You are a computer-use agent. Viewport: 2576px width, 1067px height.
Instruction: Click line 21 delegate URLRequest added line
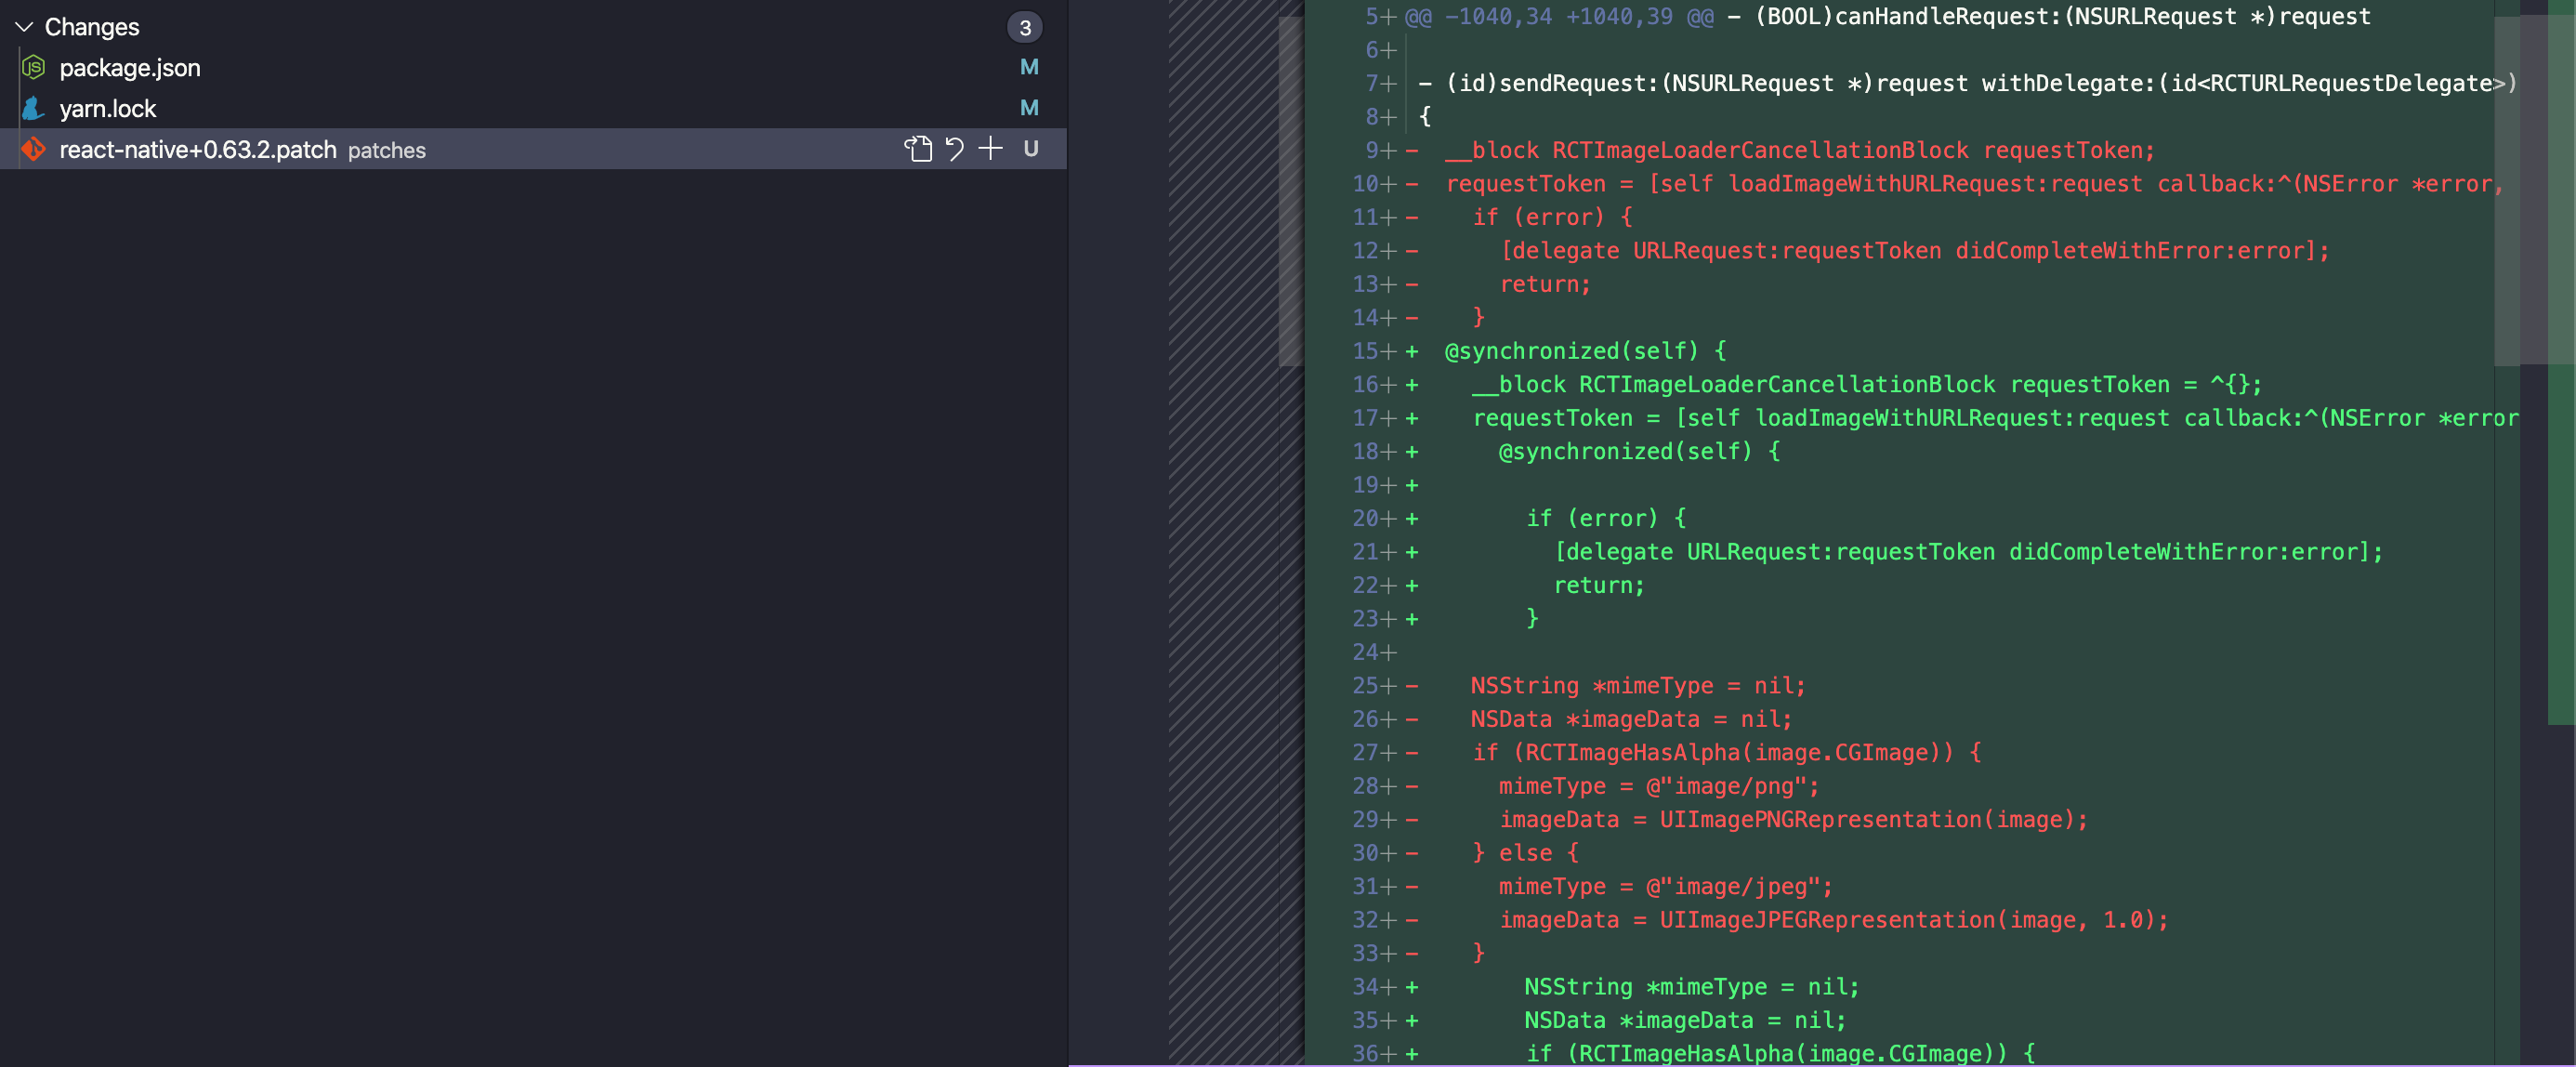pos(1969,551)
